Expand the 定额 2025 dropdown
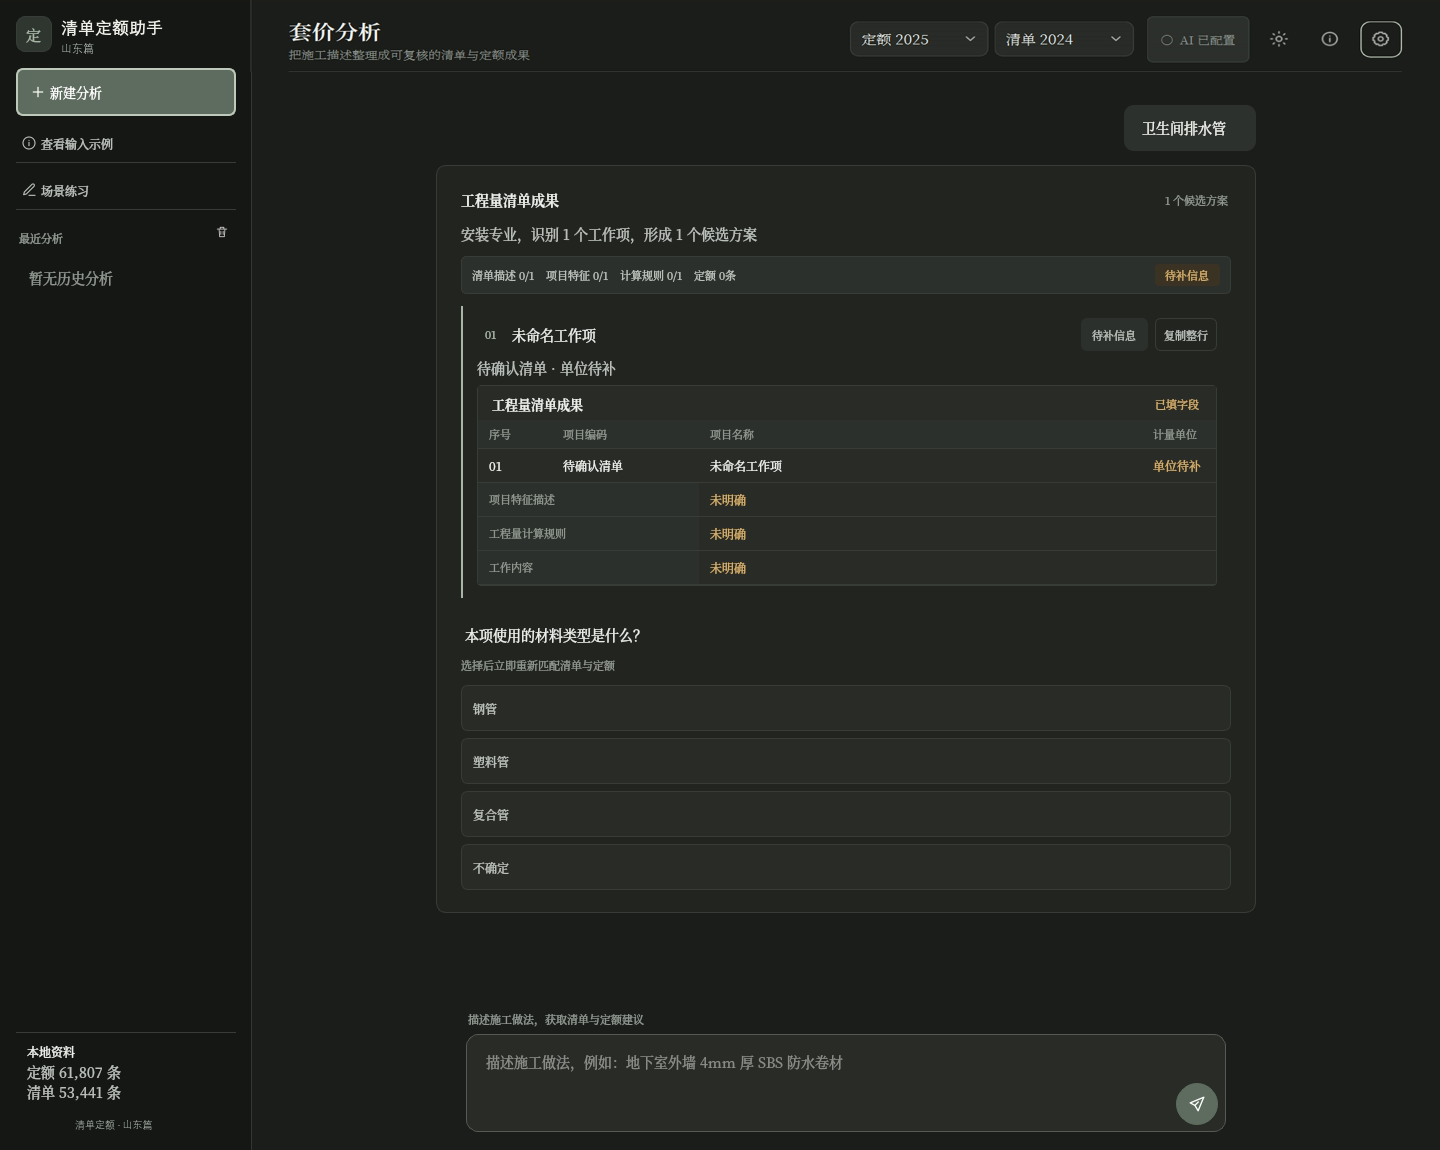This screenshot has width=1440, height=1150. (919, 39)
